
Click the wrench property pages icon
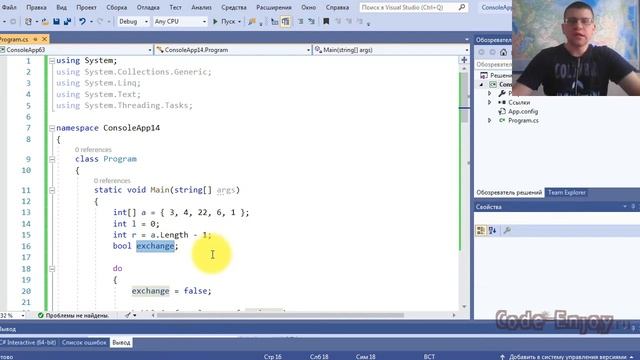coord(507,231)
